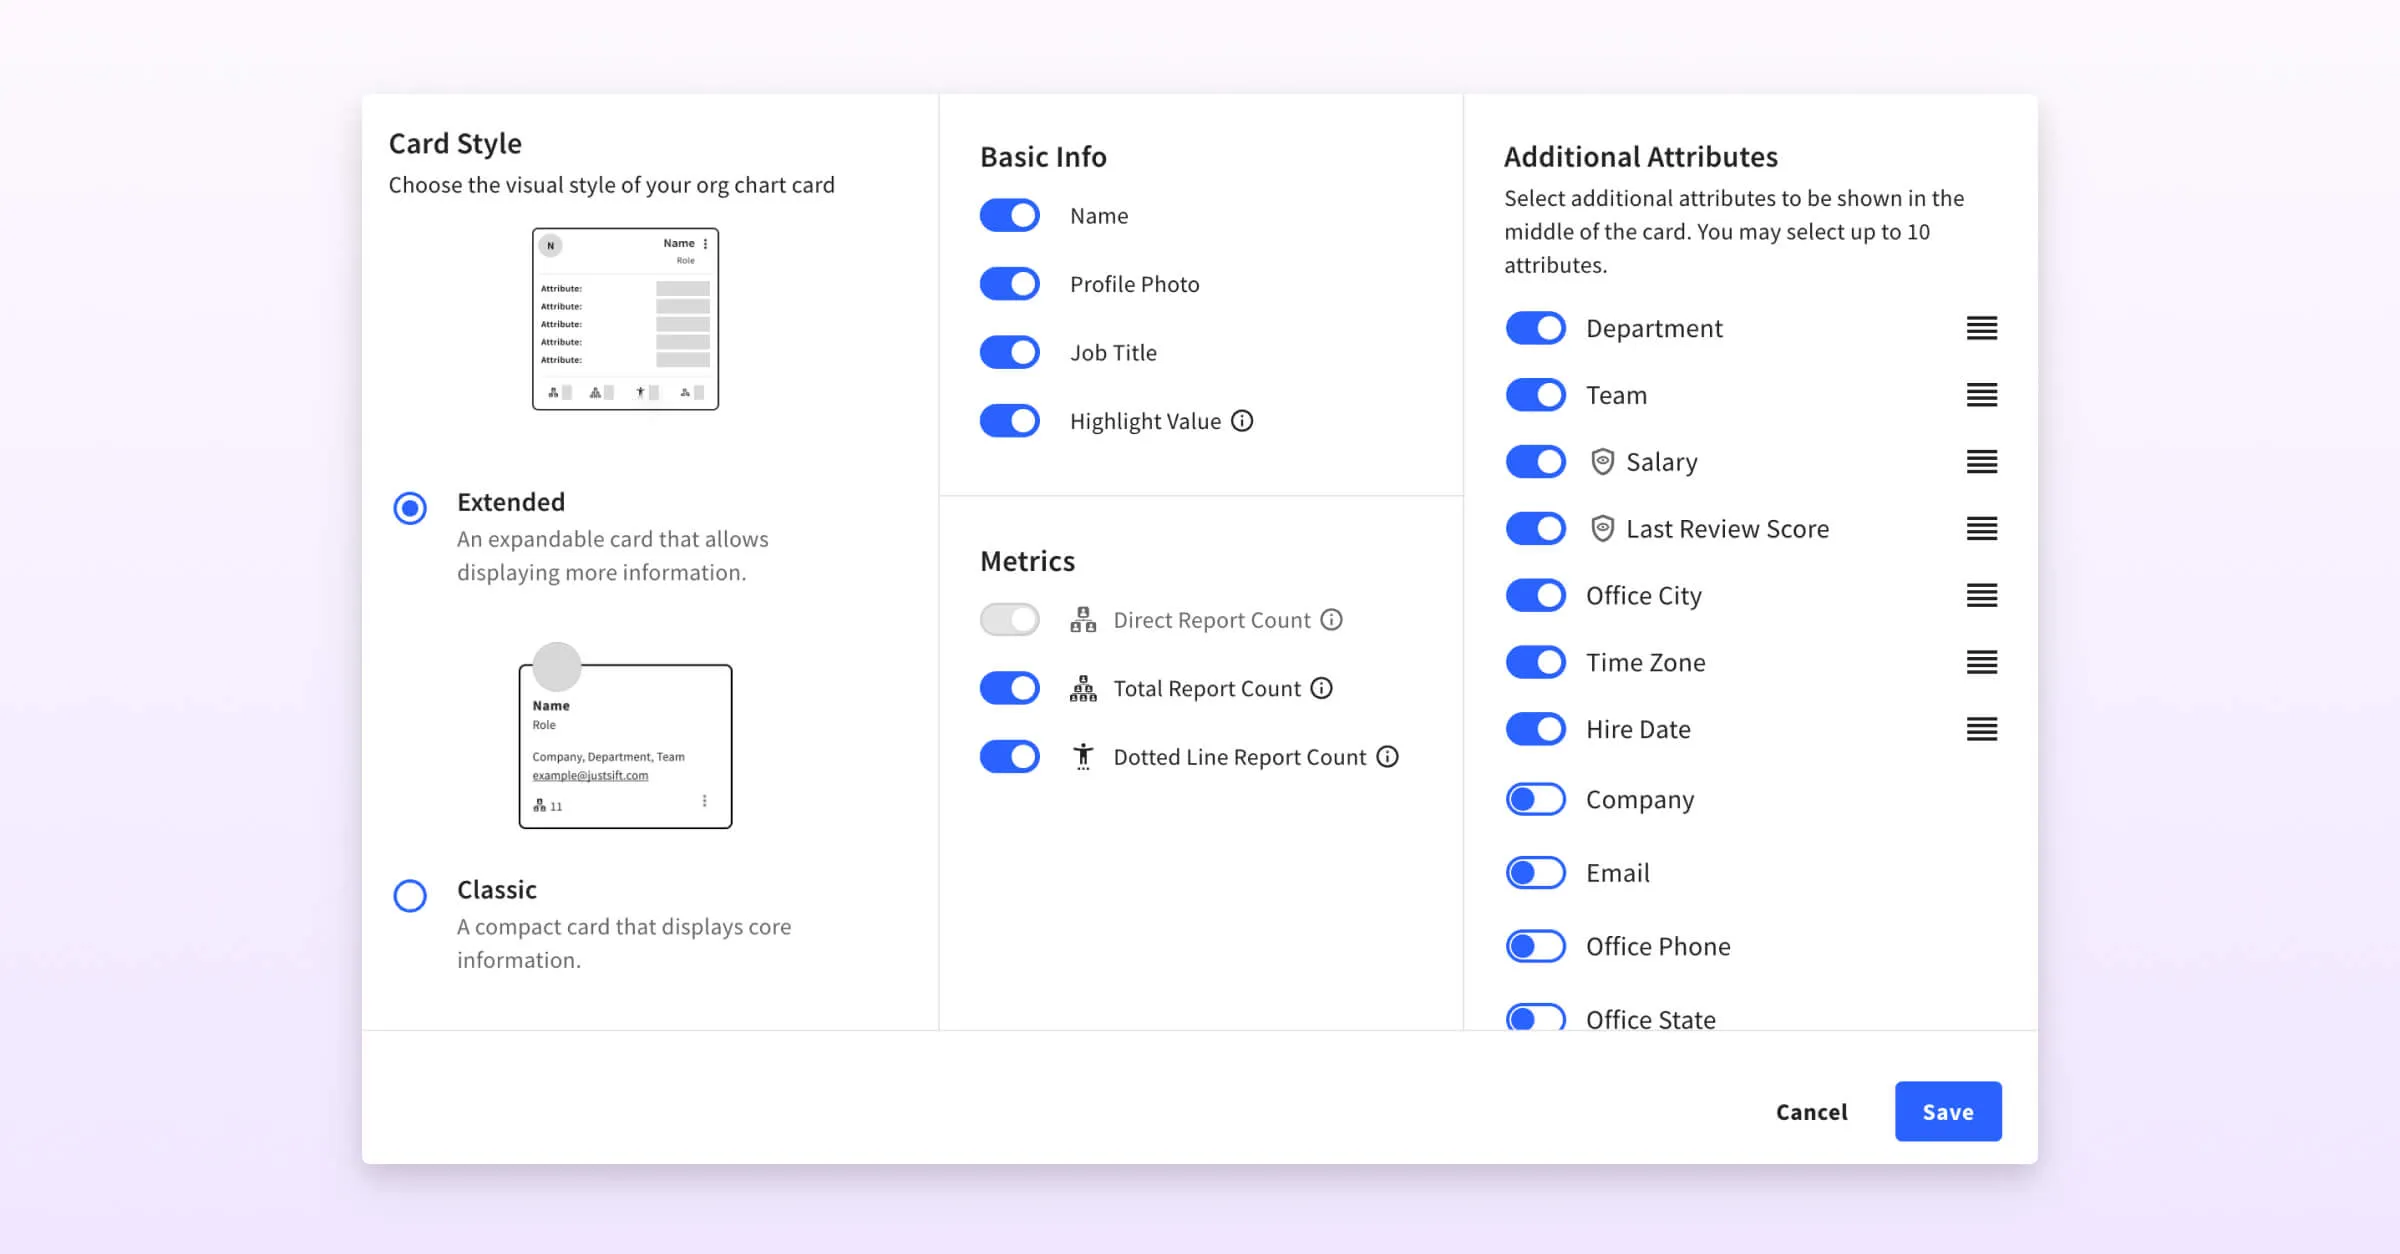Click the reorder handle next to Salary

click(1981, 462)
